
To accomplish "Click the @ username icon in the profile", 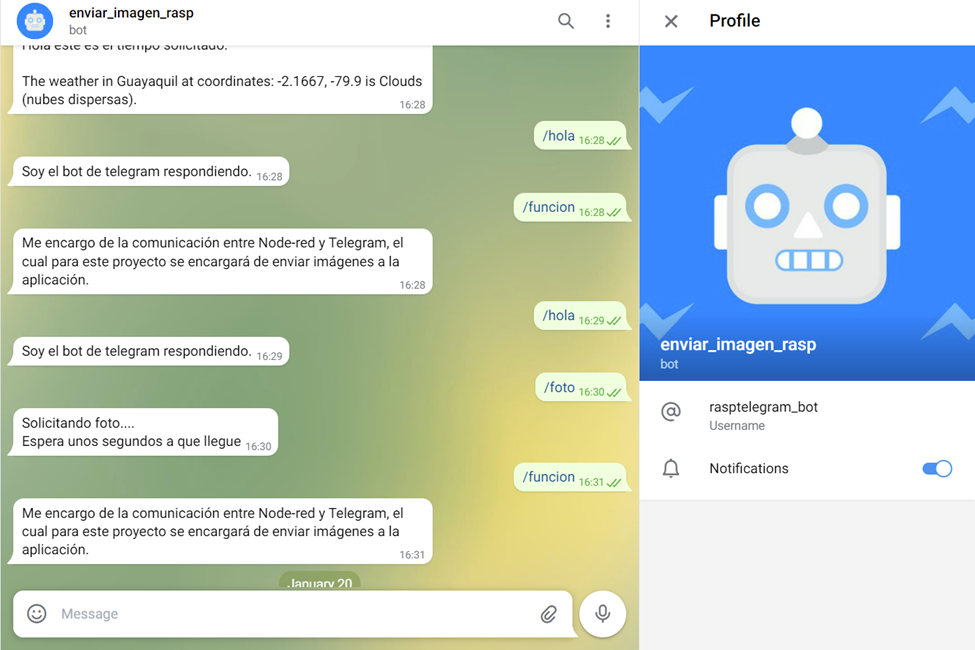I will point(671,412).
